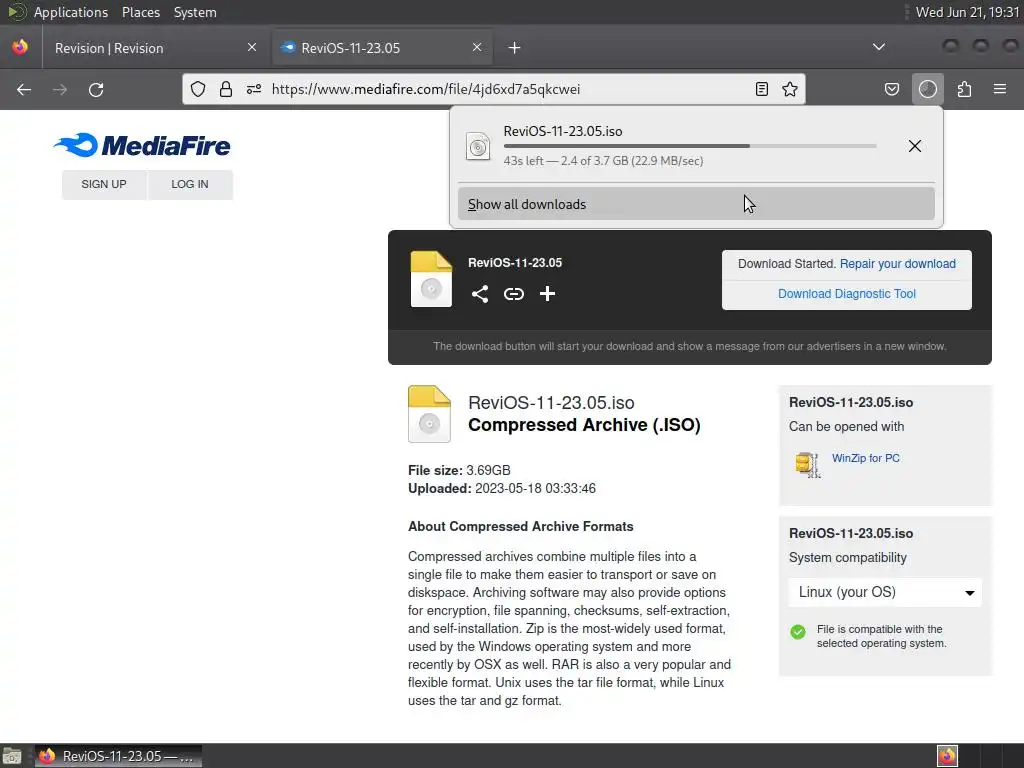Click 'Download Started.' text
Viewport: 1024px width, 768px height.
click(787, 264)
